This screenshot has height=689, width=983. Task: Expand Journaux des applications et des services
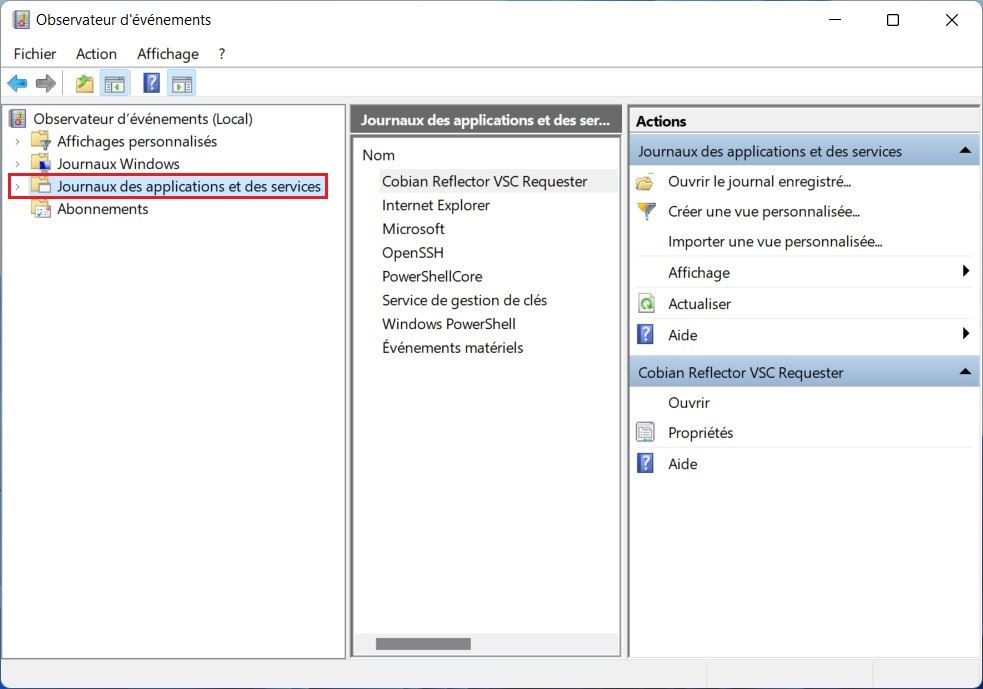pyautogui.click(x=17, y=186)
